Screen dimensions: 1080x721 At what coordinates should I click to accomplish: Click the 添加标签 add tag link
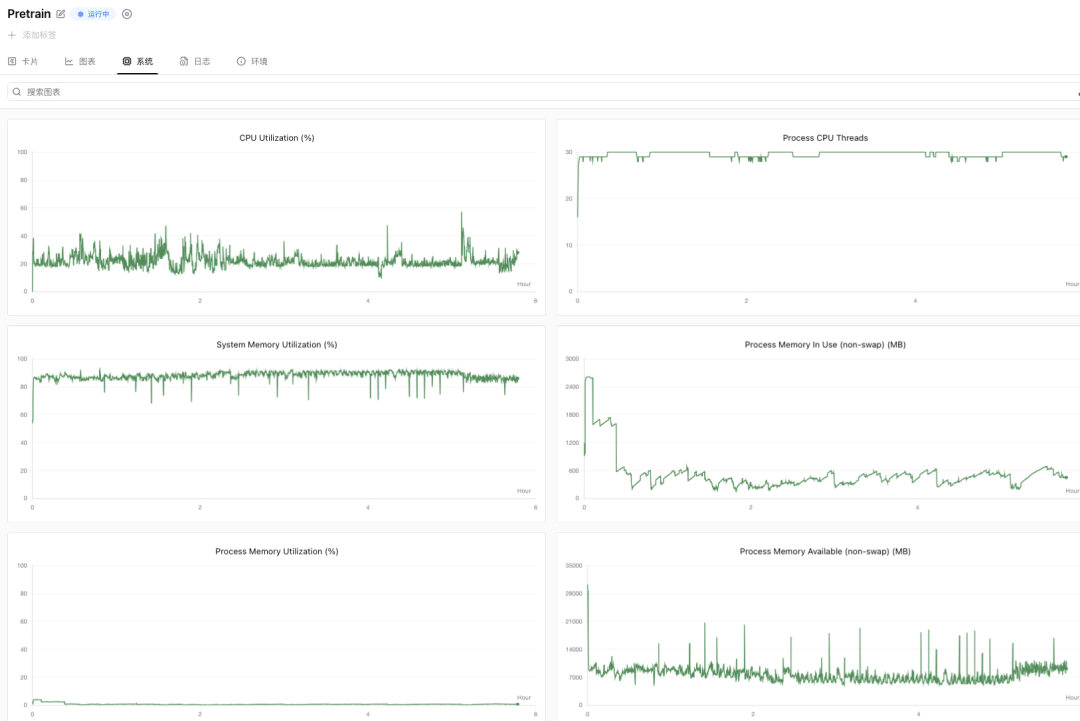click(32, 35)
